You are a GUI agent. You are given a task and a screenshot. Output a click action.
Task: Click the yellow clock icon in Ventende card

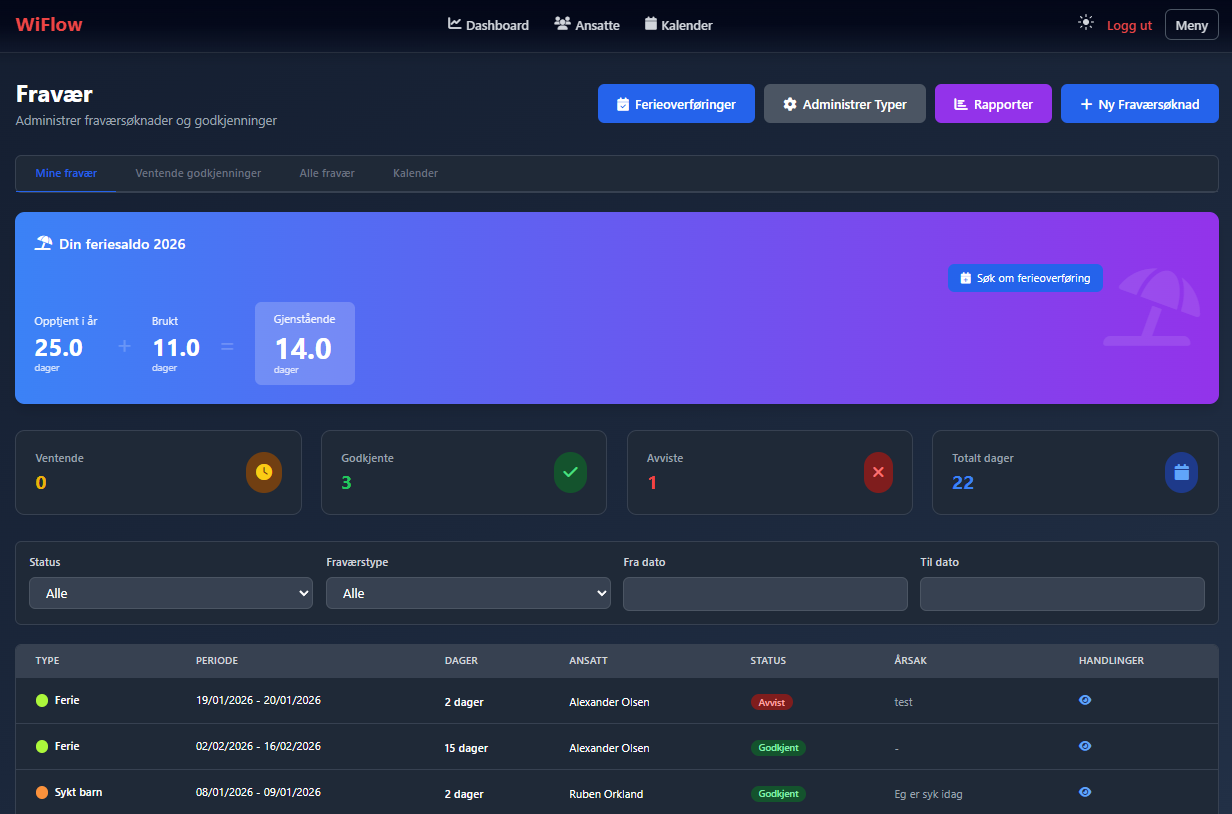[264, 472]
